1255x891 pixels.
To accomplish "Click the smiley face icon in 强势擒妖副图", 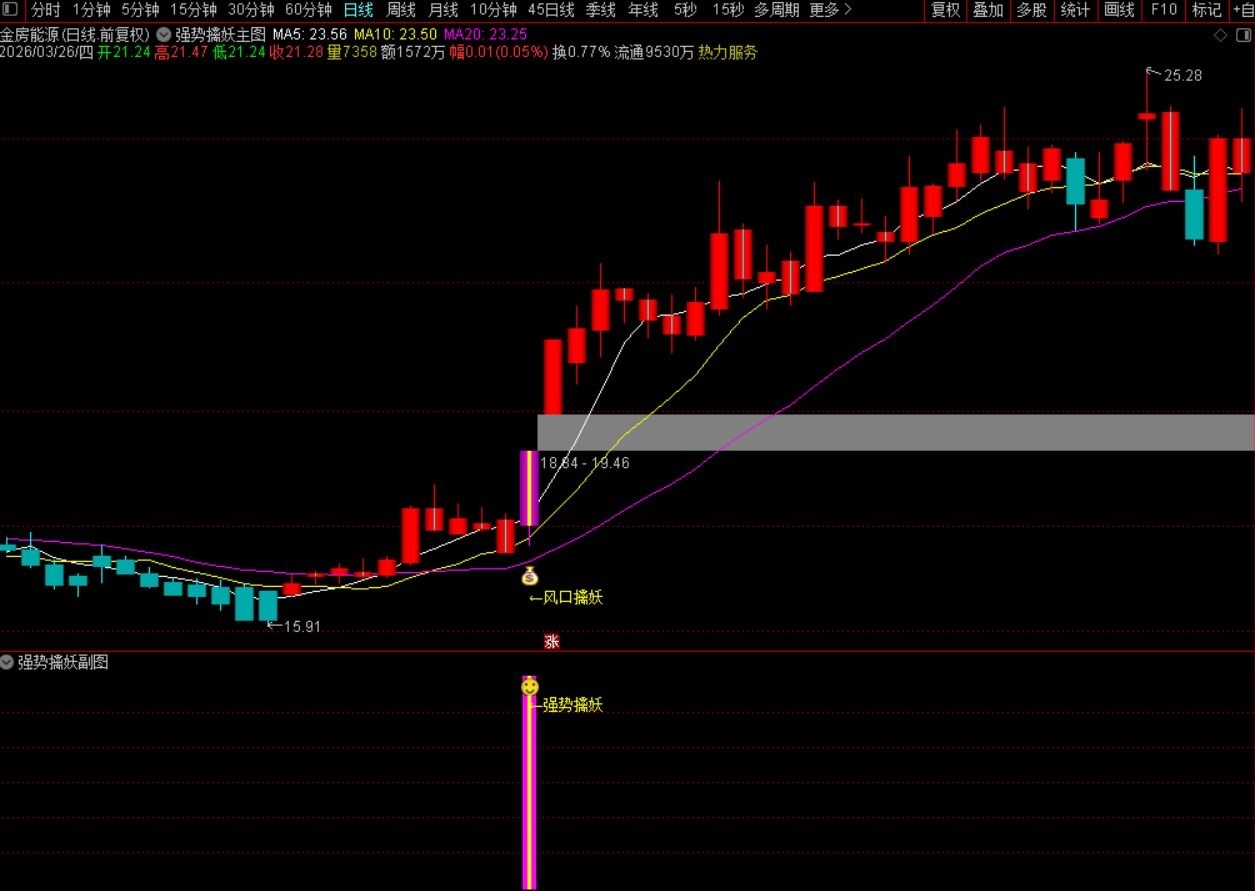I will tap(530, 686).
